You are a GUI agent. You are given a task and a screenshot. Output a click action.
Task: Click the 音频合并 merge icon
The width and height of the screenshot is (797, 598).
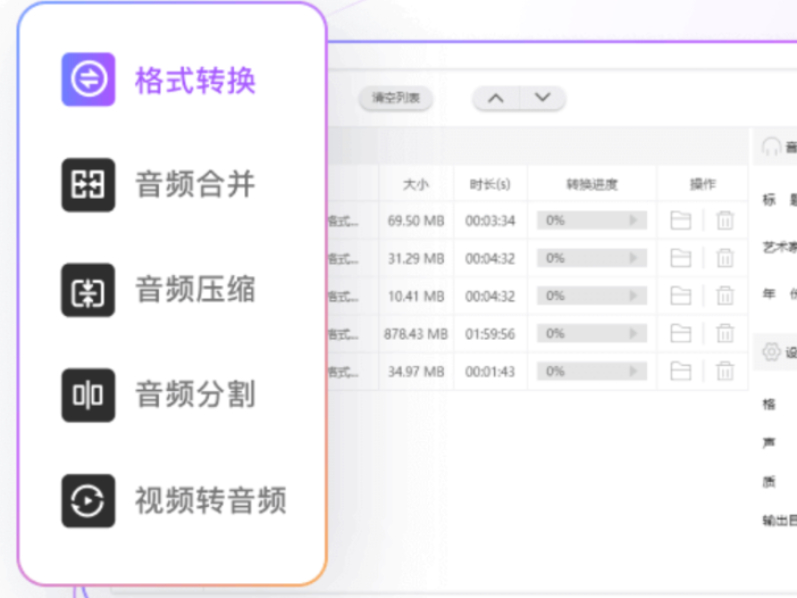(88, 185)
